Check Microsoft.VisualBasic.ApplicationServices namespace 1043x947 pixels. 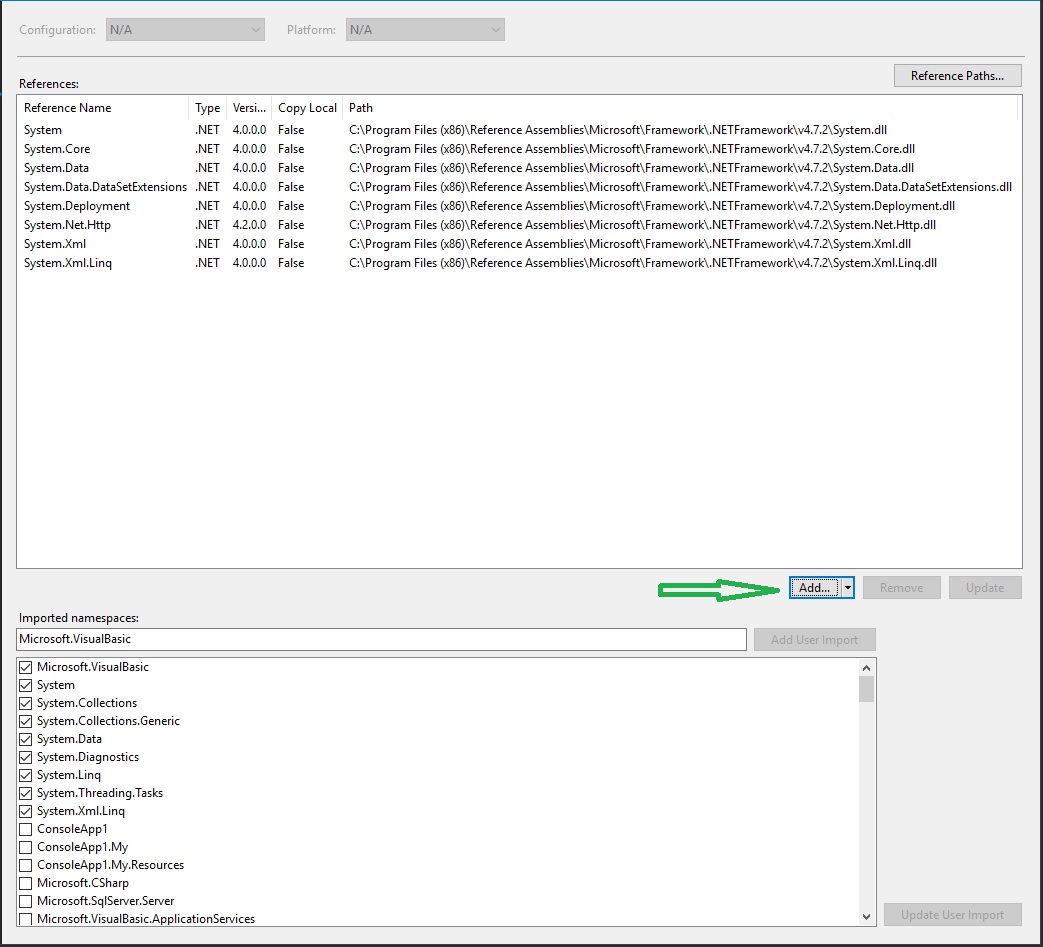(26, 919)
